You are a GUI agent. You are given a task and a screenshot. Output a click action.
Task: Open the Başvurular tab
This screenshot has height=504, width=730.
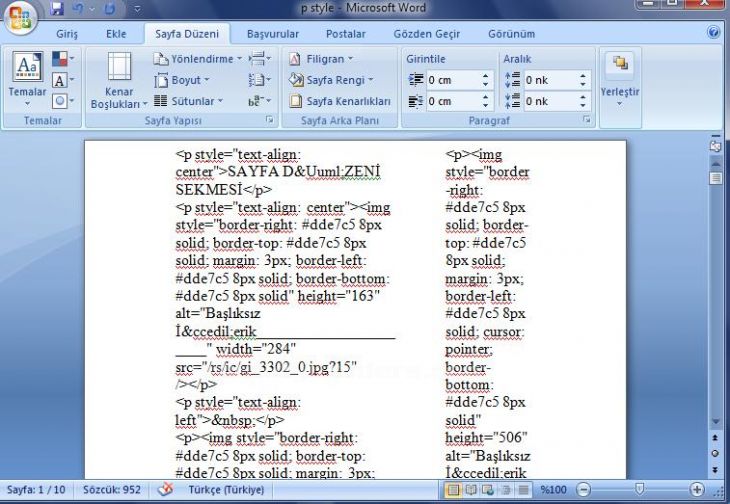[273, 34]
